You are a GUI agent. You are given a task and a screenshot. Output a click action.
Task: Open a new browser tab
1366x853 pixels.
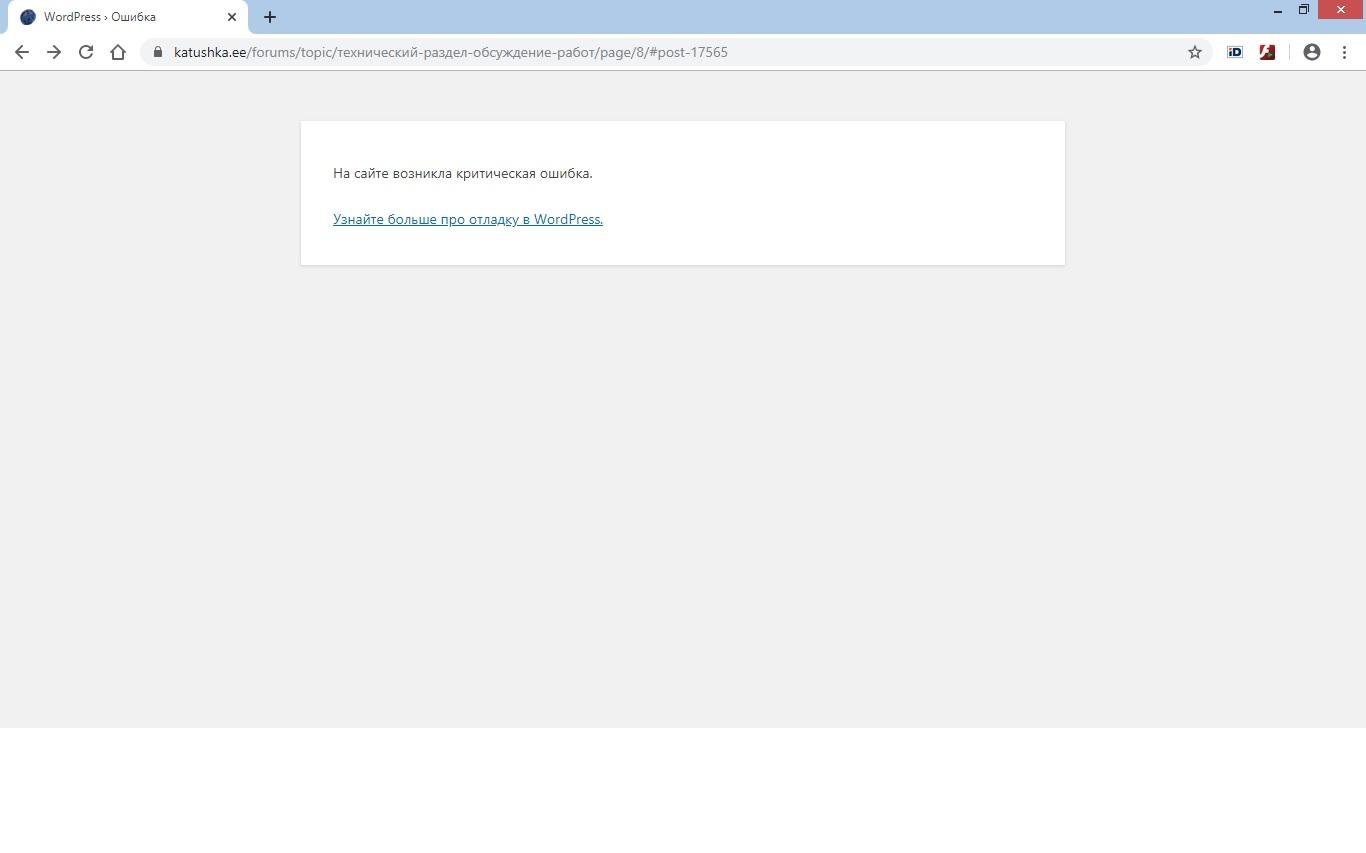270,17
